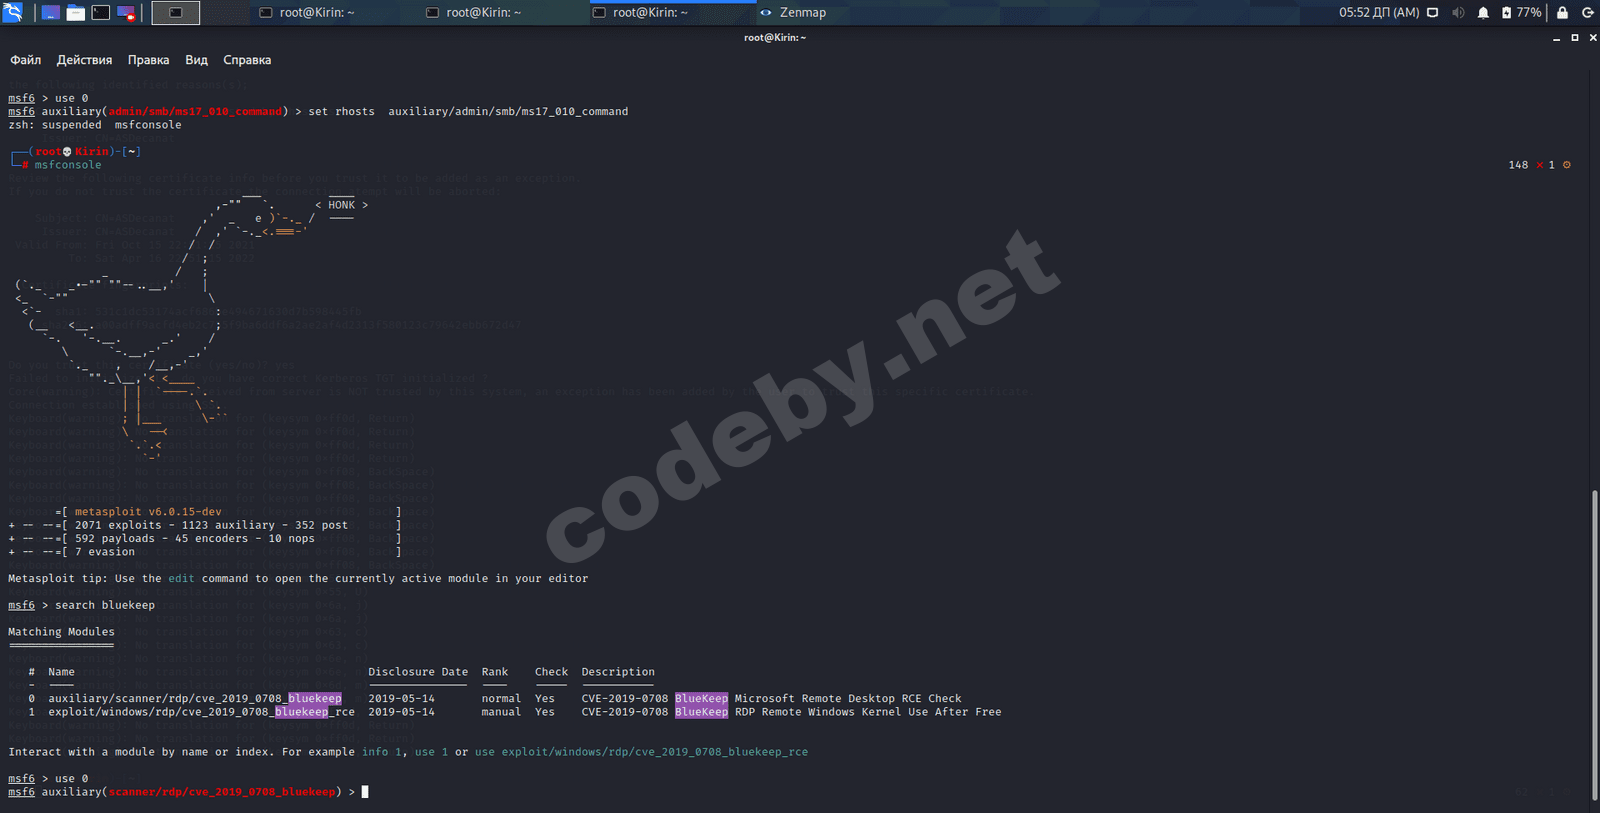Click the 'set rhosts' command text
1600x813 pixels.
pos(341,112)
